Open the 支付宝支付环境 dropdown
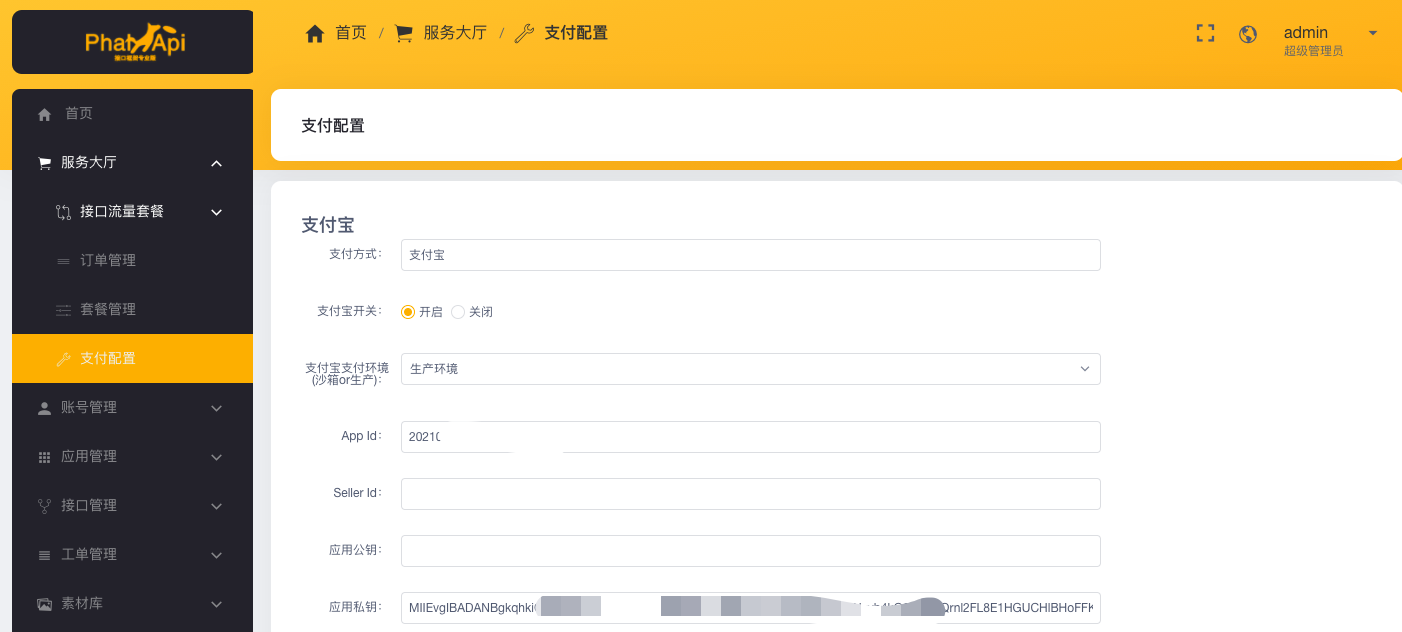The width and height of the screenshot is (1402, 632). pyautogui.click(x=750, y=369)
